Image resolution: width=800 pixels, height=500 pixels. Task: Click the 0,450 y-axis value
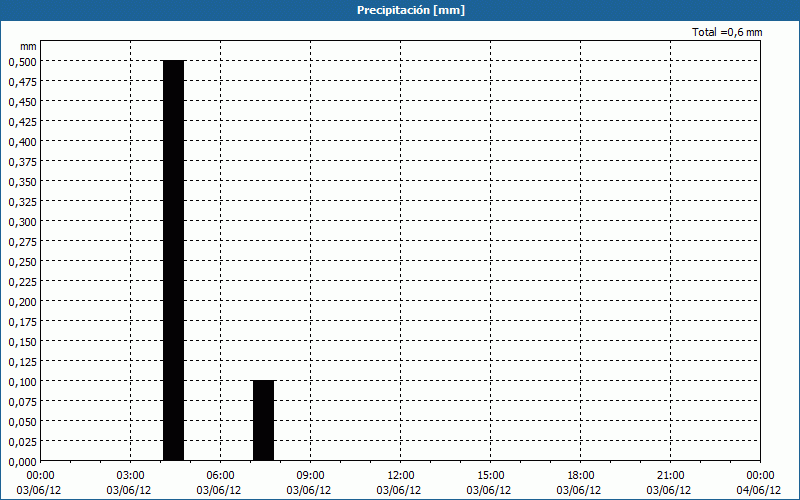click(x=23, y=102)
